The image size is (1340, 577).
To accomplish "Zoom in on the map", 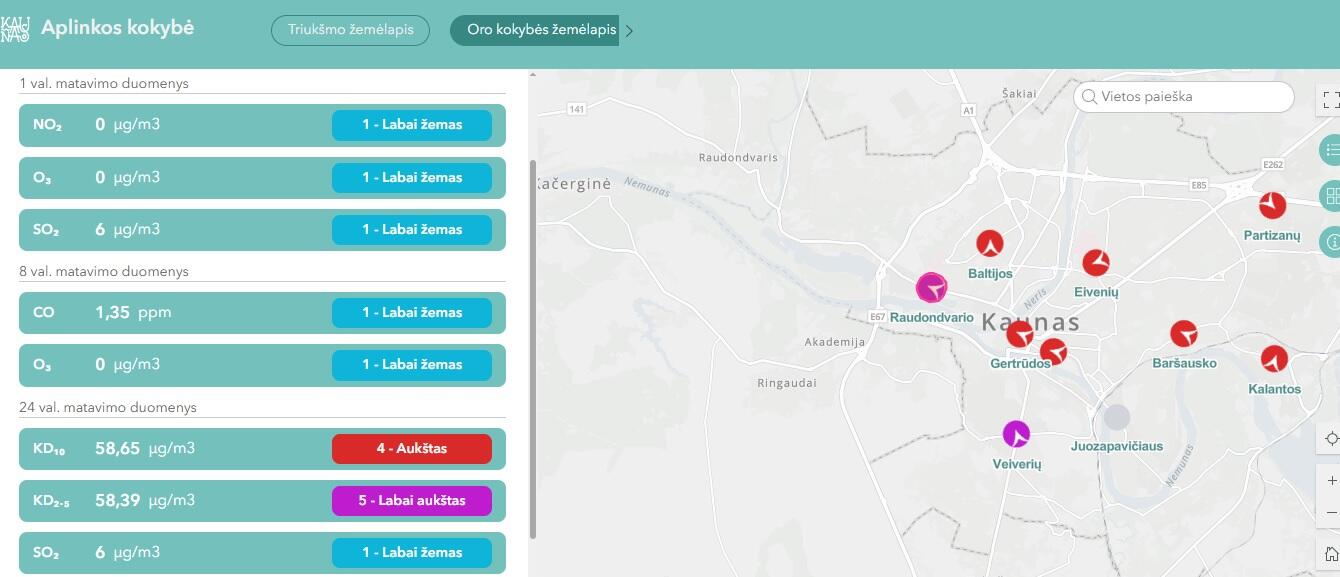I will point(1330,481).
